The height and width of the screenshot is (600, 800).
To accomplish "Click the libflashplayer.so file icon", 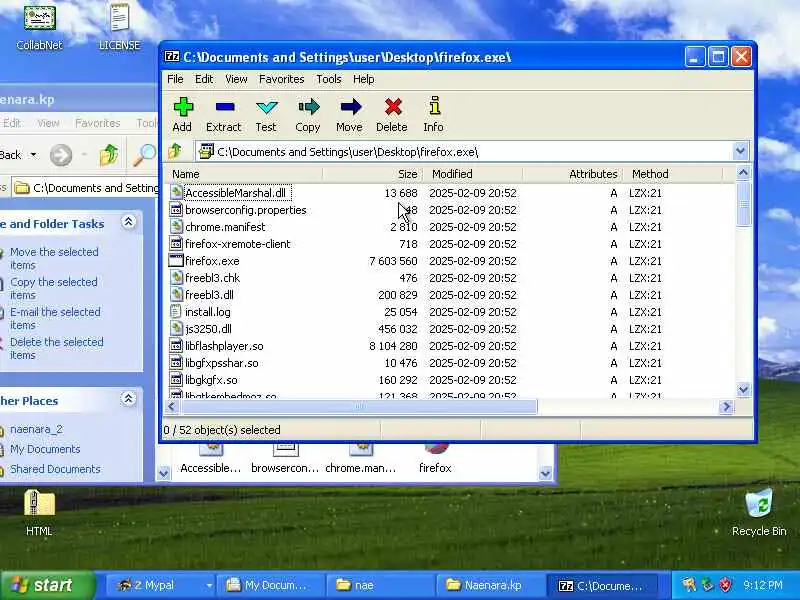I will coord(176,346).
